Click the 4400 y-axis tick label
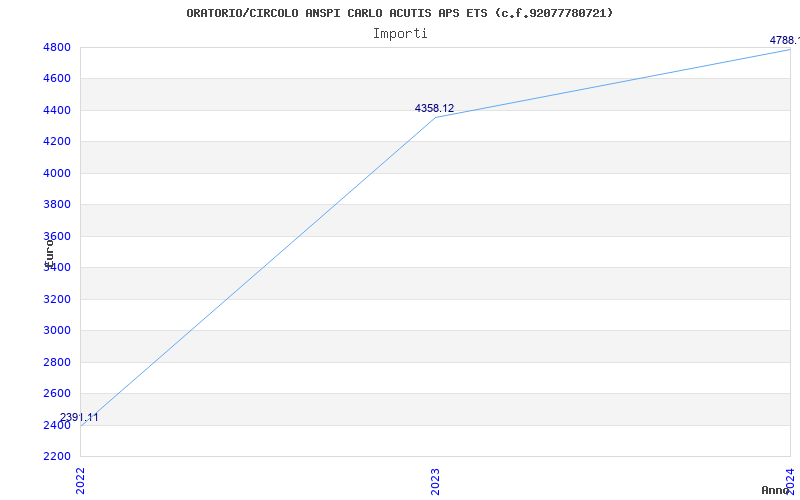 [57, 110]
